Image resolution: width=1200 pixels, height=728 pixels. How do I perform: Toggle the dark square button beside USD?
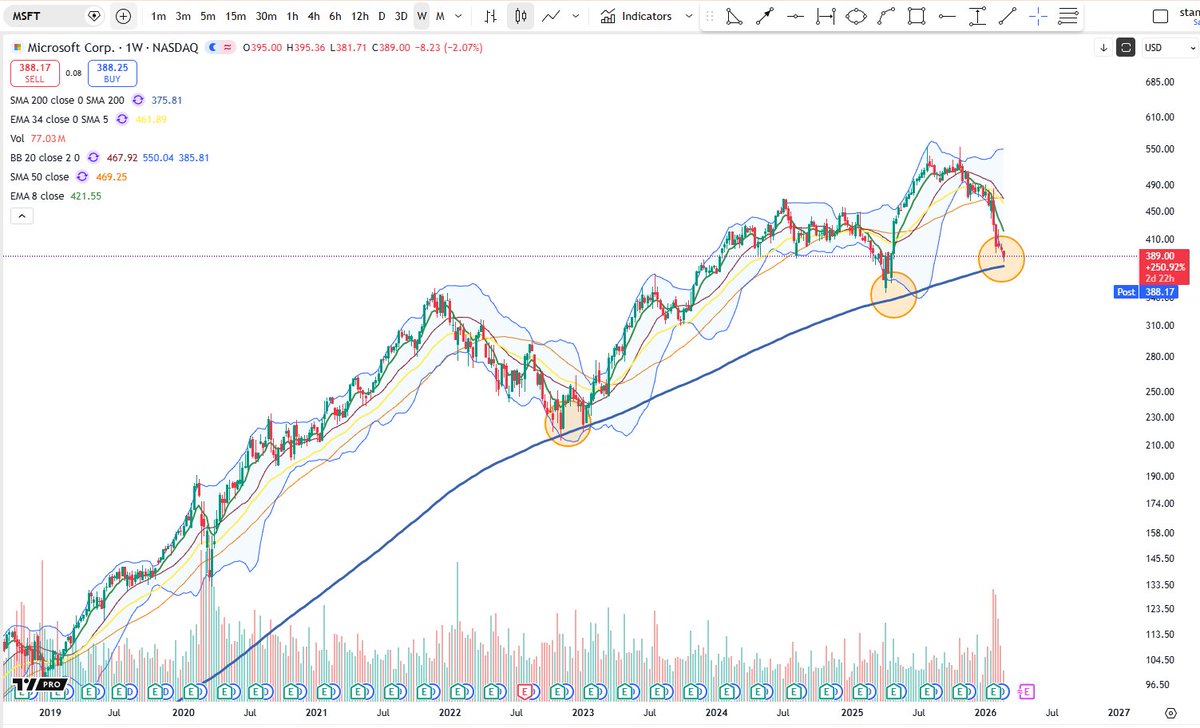pos(1126,47)
